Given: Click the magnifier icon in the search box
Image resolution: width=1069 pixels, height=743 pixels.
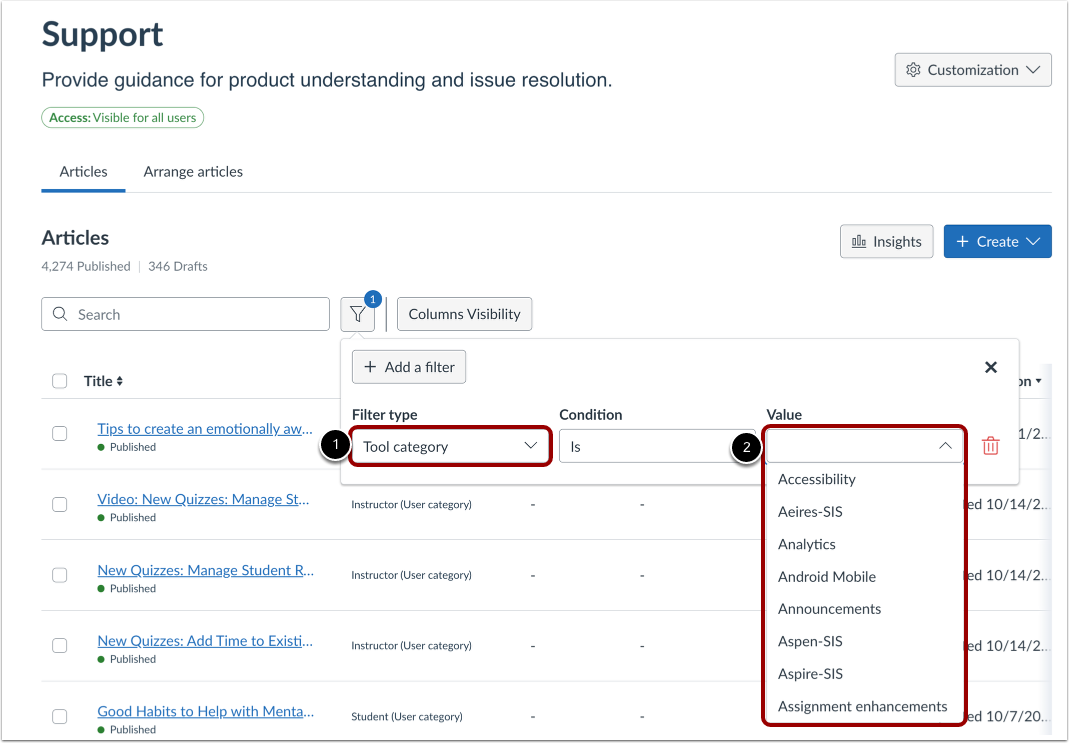Looking at the screenshot, I should [59, 314].
